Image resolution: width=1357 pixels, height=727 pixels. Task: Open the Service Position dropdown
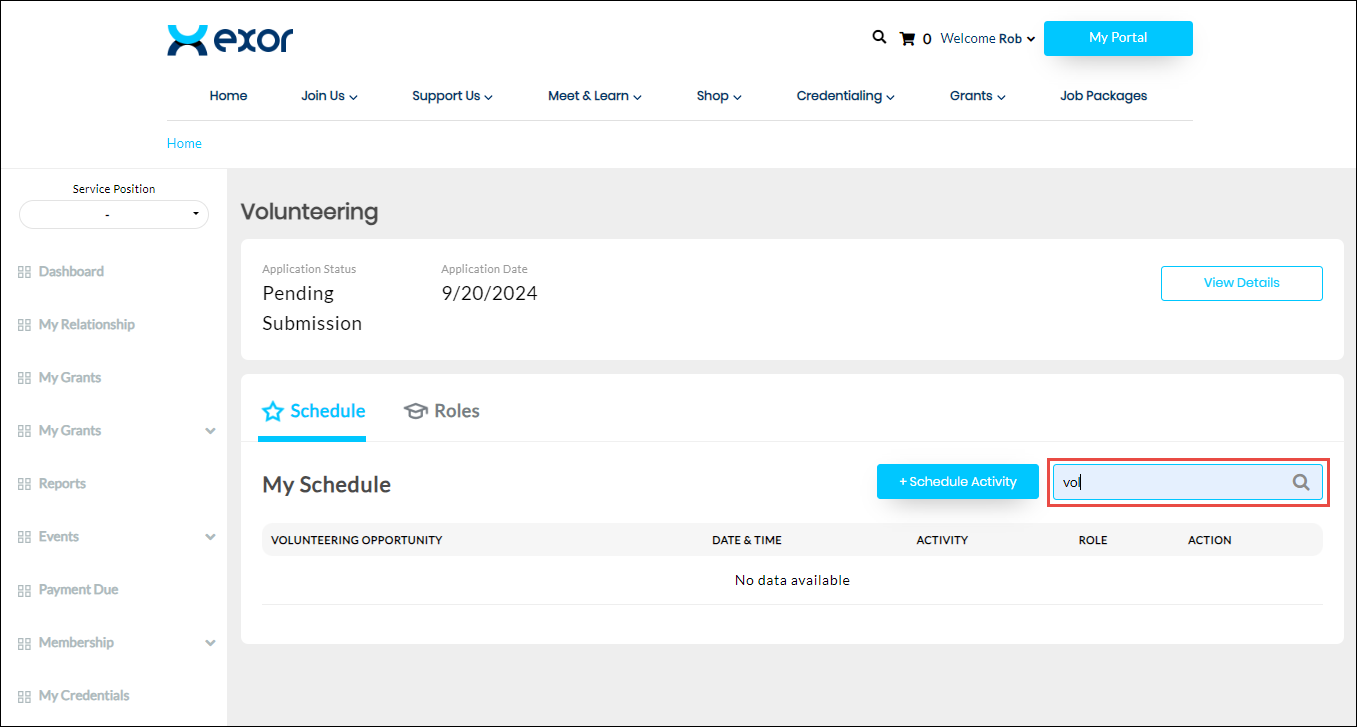114,214
